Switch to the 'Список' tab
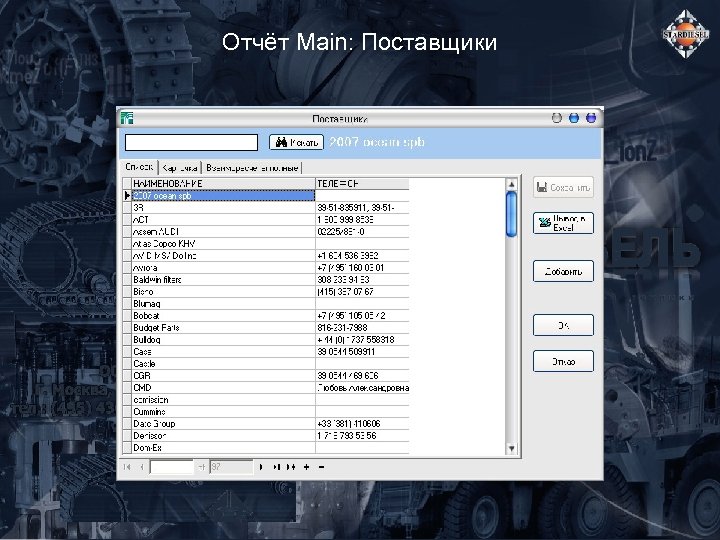 [139, 167]
